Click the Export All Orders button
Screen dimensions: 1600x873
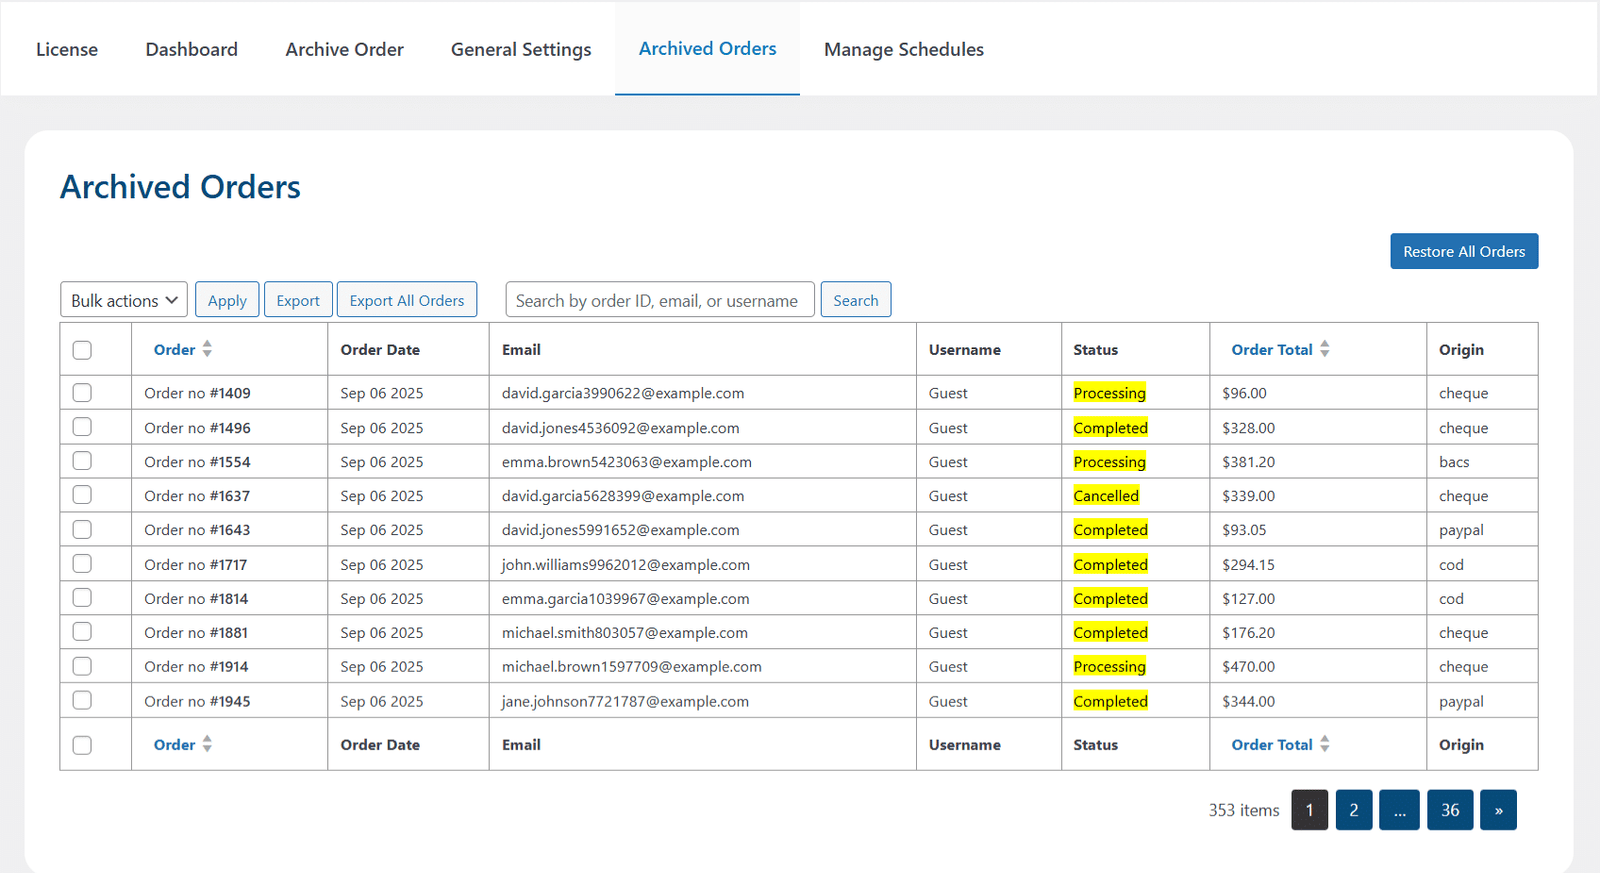point(407,300)
